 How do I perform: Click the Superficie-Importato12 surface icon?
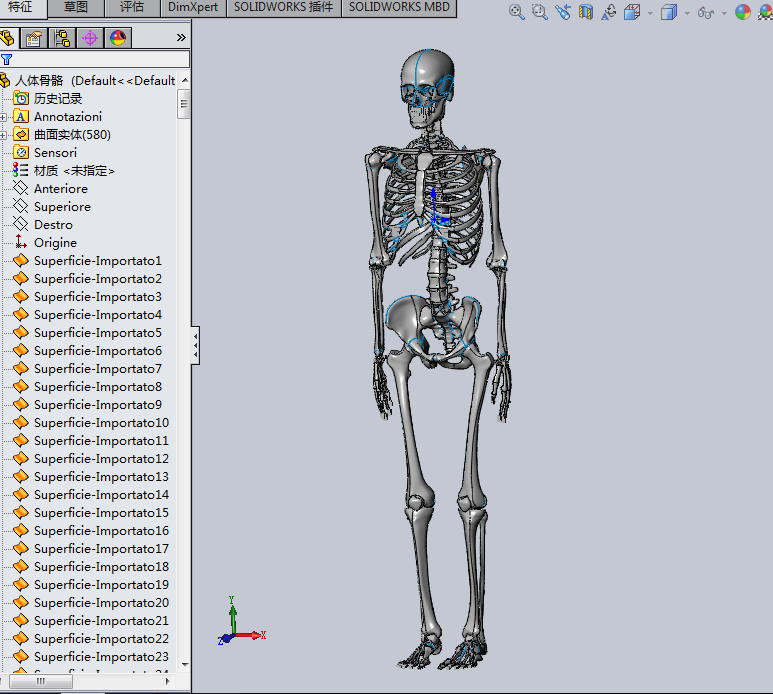[21, 458]
